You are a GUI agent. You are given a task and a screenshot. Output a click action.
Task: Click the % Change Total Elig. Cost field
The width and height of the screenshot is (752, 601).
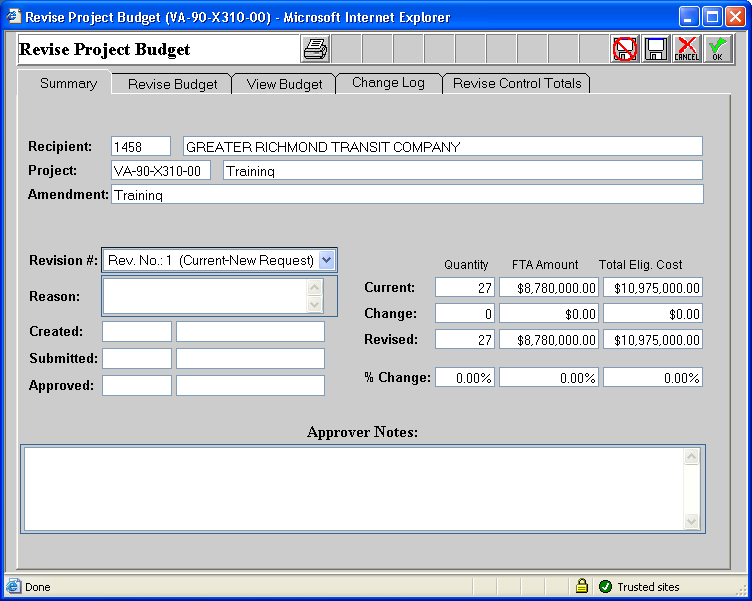(x=653, y=377)
